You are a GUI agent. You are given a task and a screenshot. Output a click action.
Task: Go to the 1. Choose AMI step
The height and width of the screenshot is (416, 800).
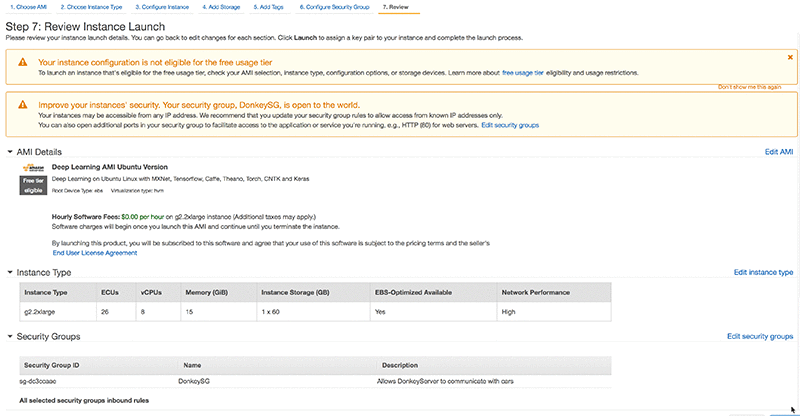coord(28,7)
